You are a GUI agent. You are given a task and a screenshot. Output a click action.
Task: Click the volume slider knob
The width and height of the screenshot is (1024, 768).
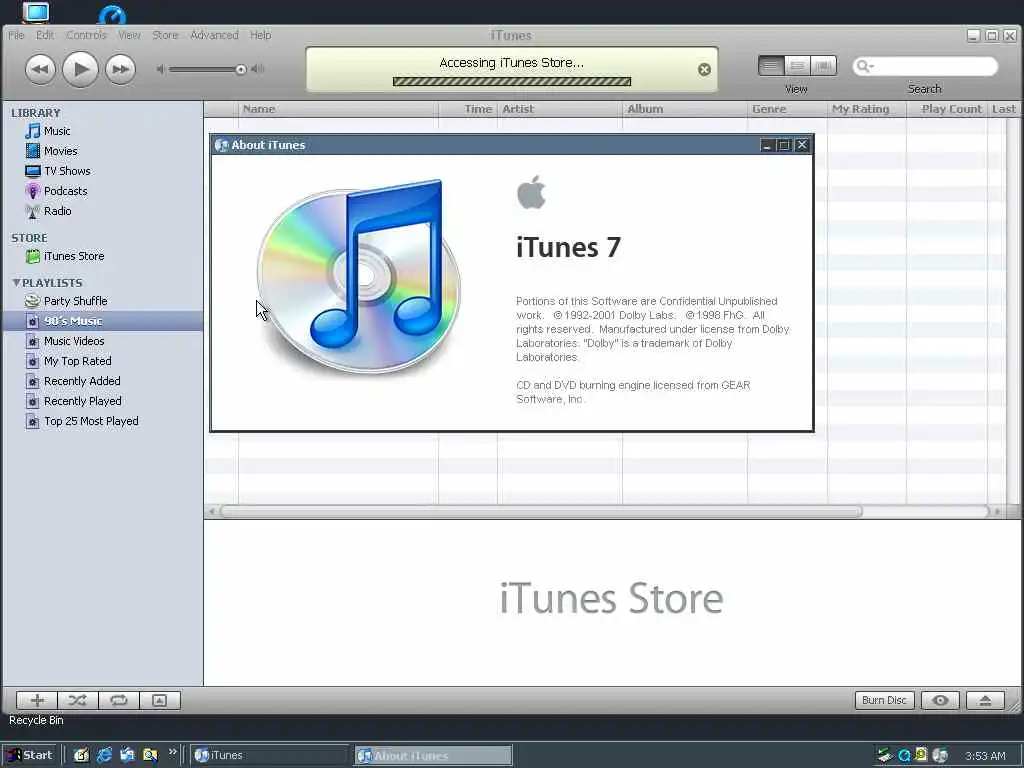click(241, 69)
